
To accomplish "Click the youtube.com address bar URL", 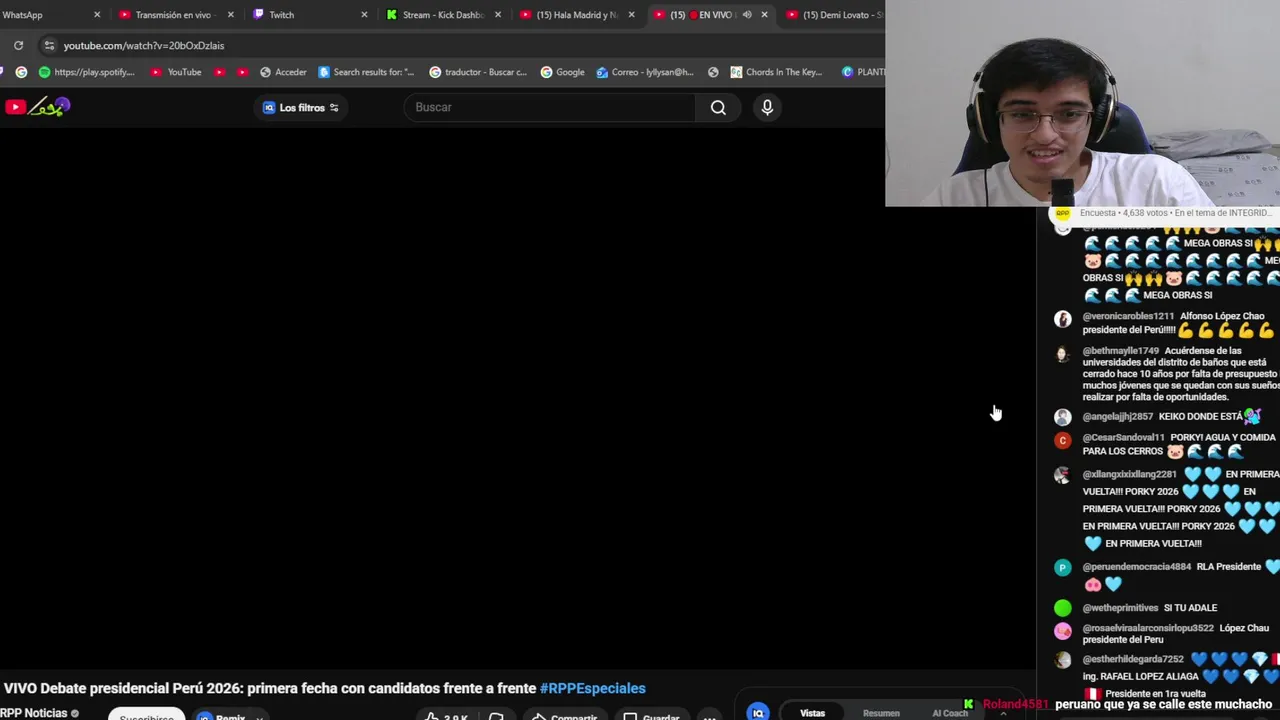I will coord(144,45).
